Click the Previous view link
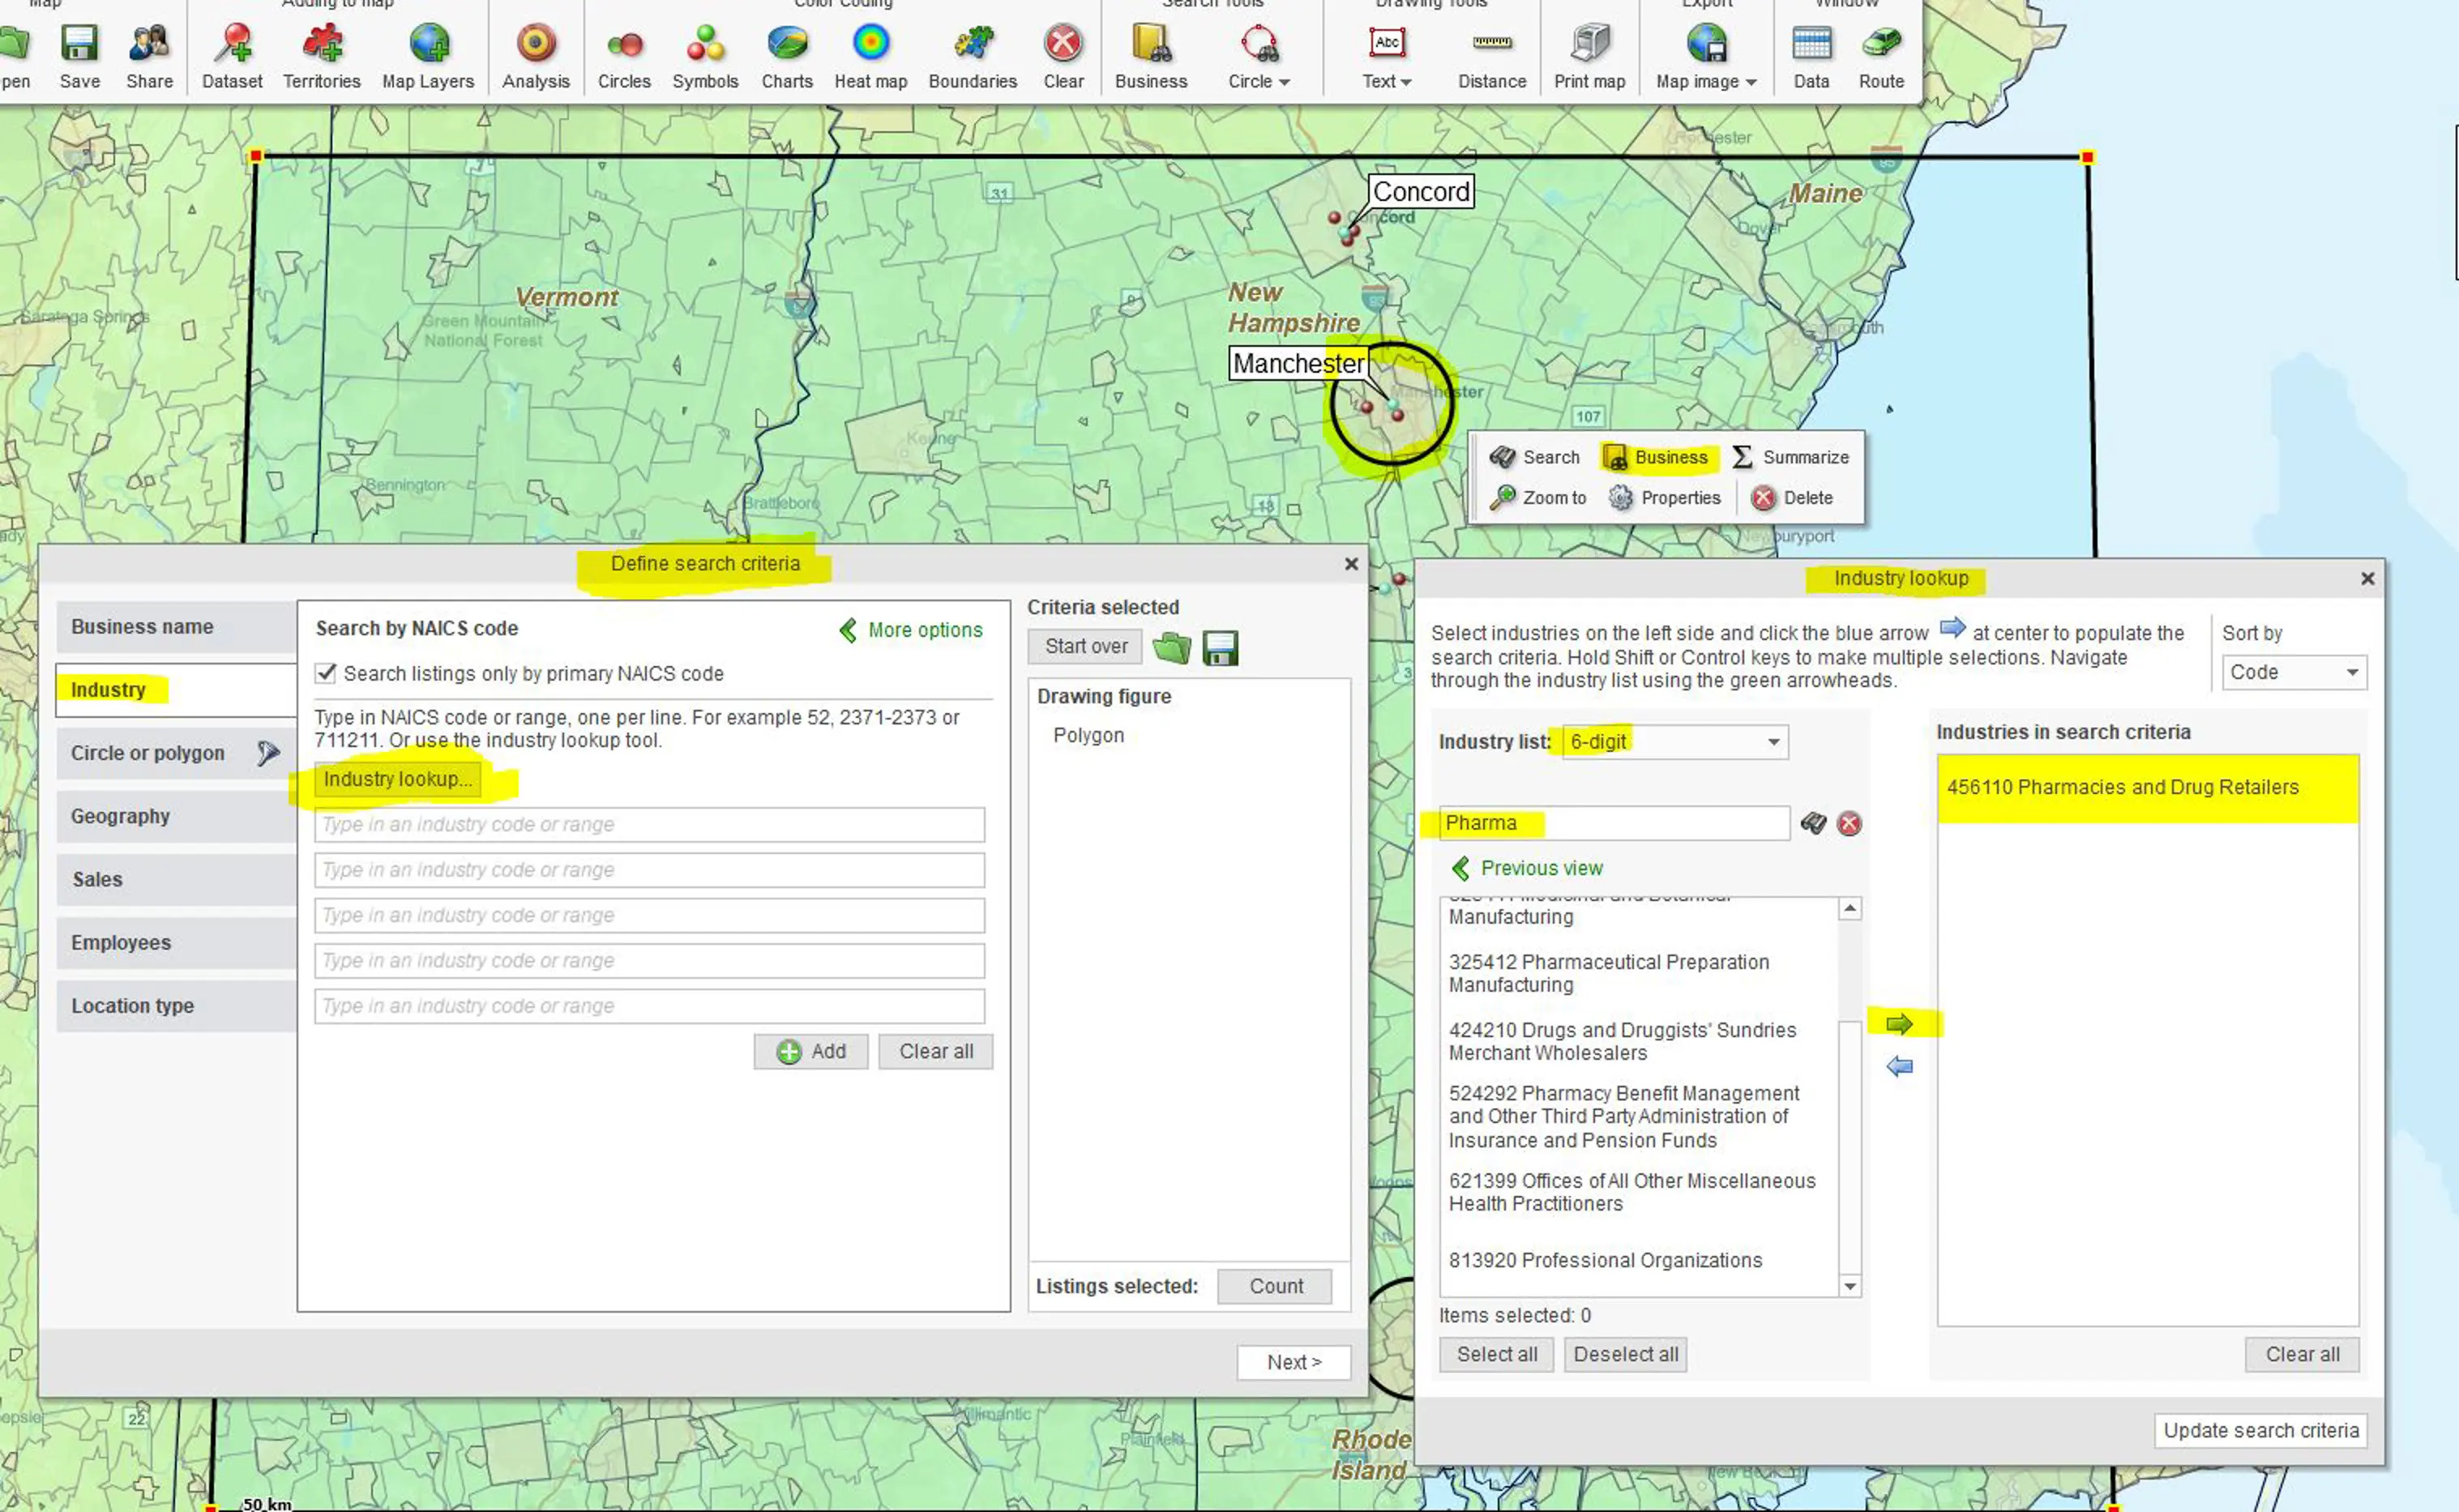2459x1512 pixels. point(1527,868)
